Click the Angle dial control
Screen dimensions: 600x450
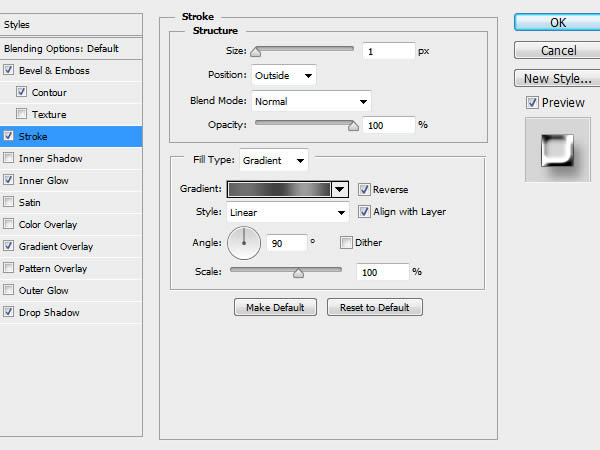click(x=244, y=243)
